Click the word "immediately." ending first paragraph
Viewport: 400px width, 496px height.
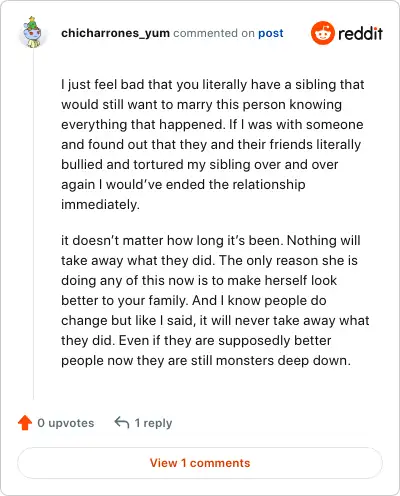pyautogui.click(x=100, y=204)
